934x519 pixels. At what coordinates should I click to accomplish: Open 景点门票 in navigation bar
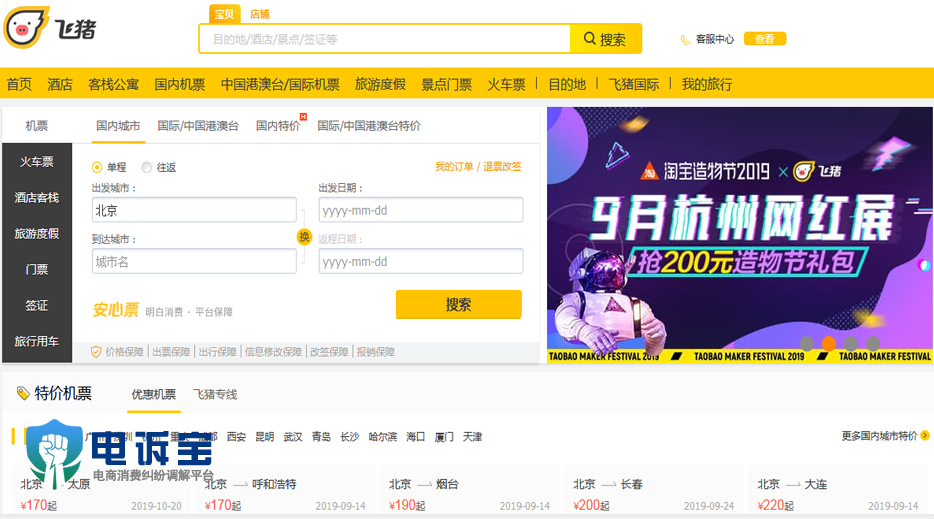click(446, 84)
